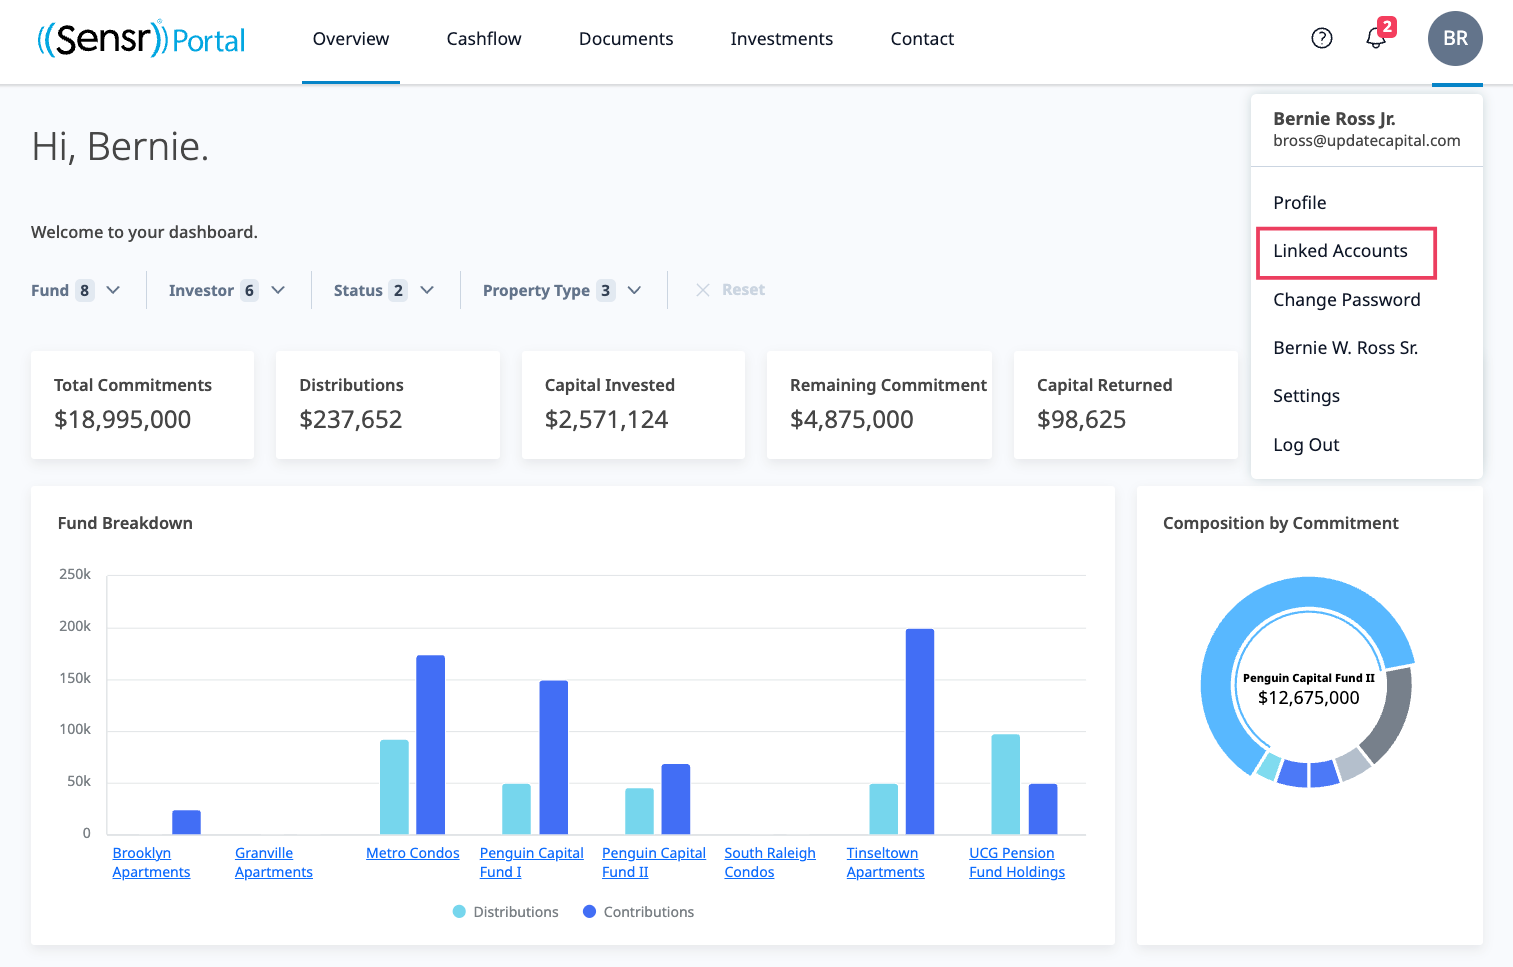
Task: Click the BR user avatar
Action: (x=1455, y=38)
